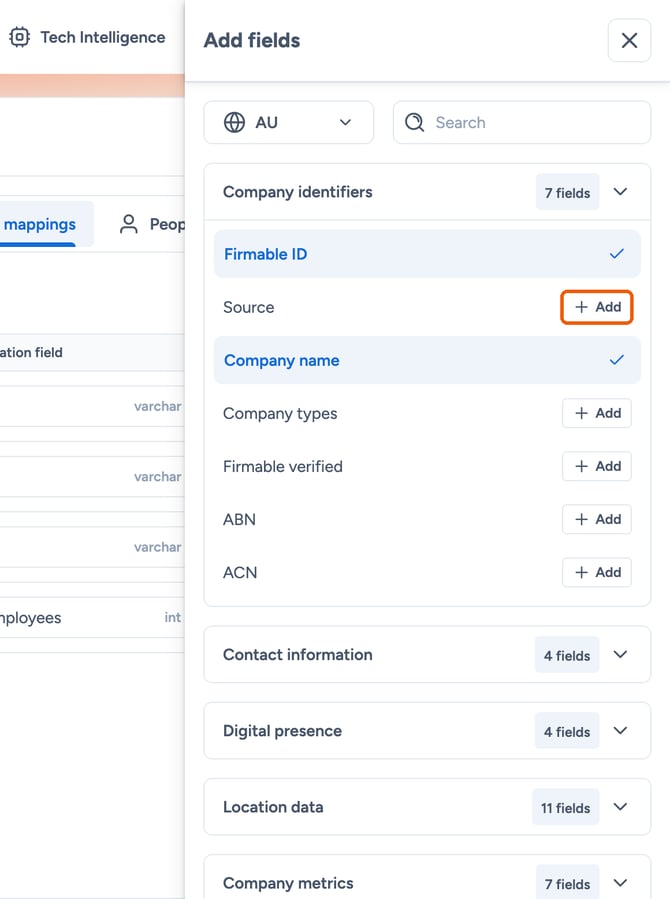Image resolution: width=670 pixels, height=899 pixels.
Task: Click the Add fields panel title
Action: tap(252, 41)
